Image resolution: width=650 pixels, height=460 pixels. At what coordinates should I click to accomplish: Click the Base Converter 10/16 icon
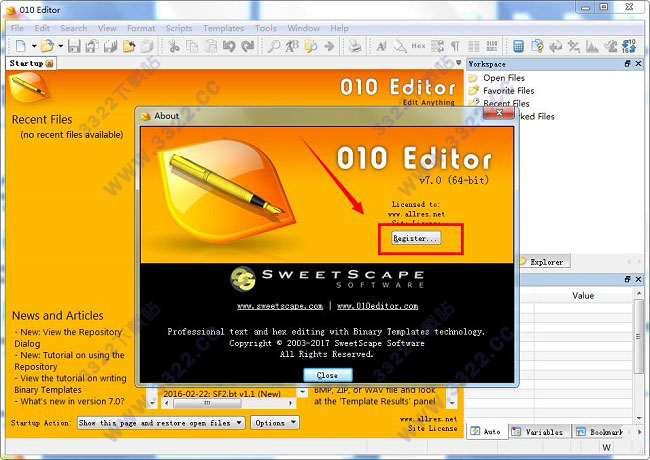[629, 46]
